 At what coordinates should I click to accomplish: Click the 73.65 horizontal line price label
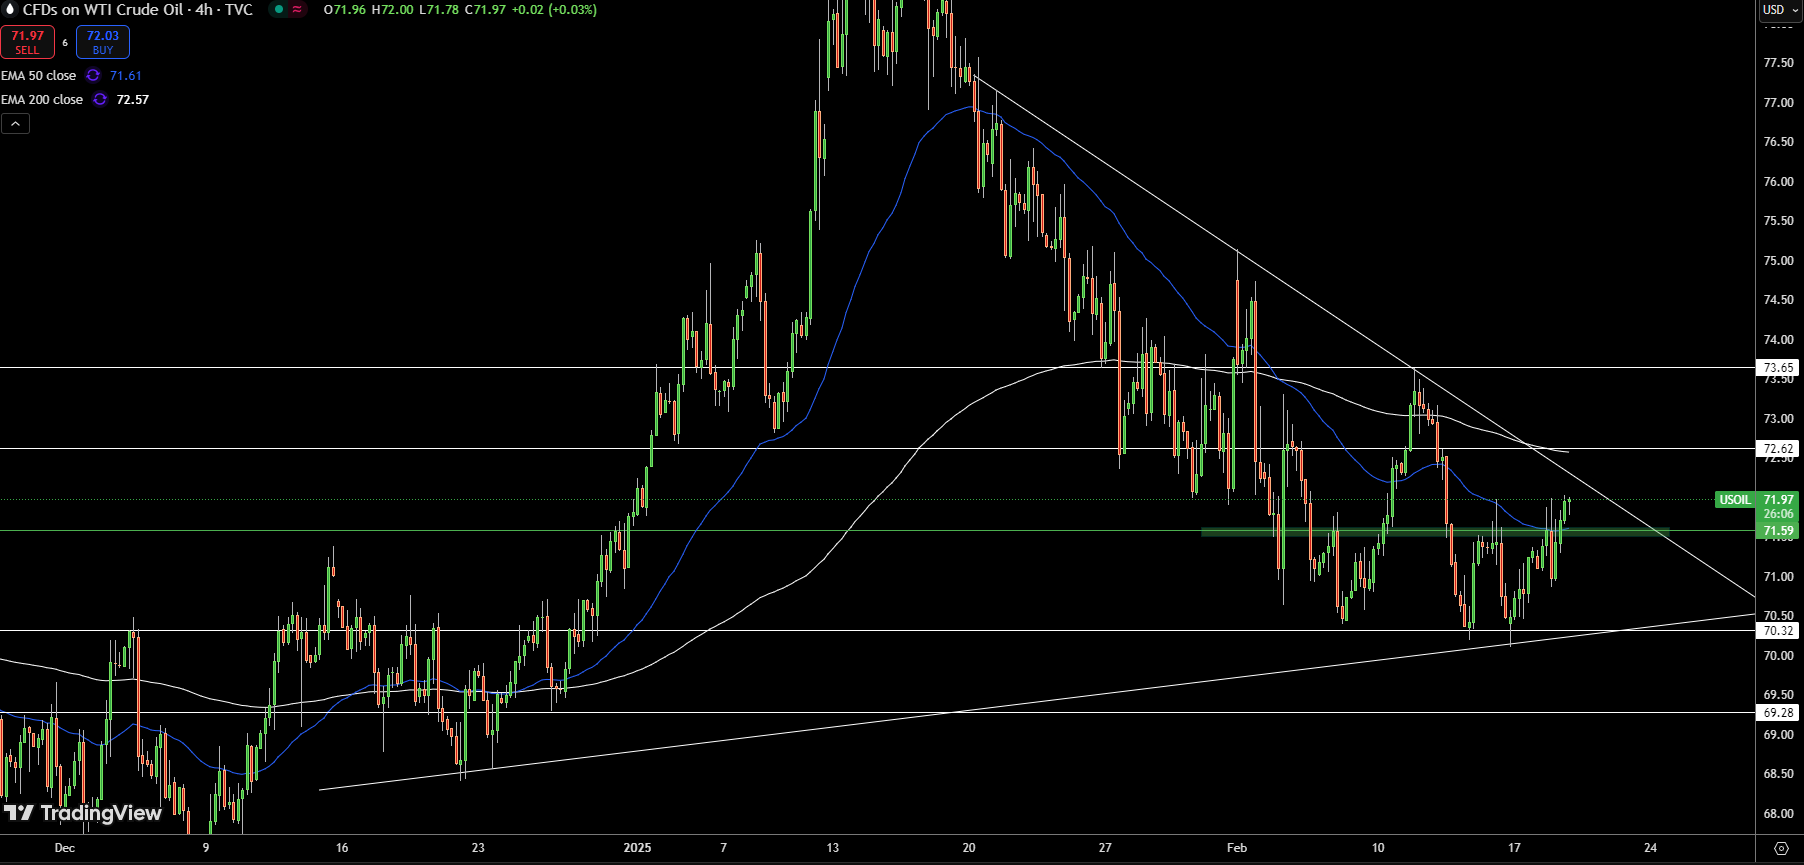(1778, 368)
